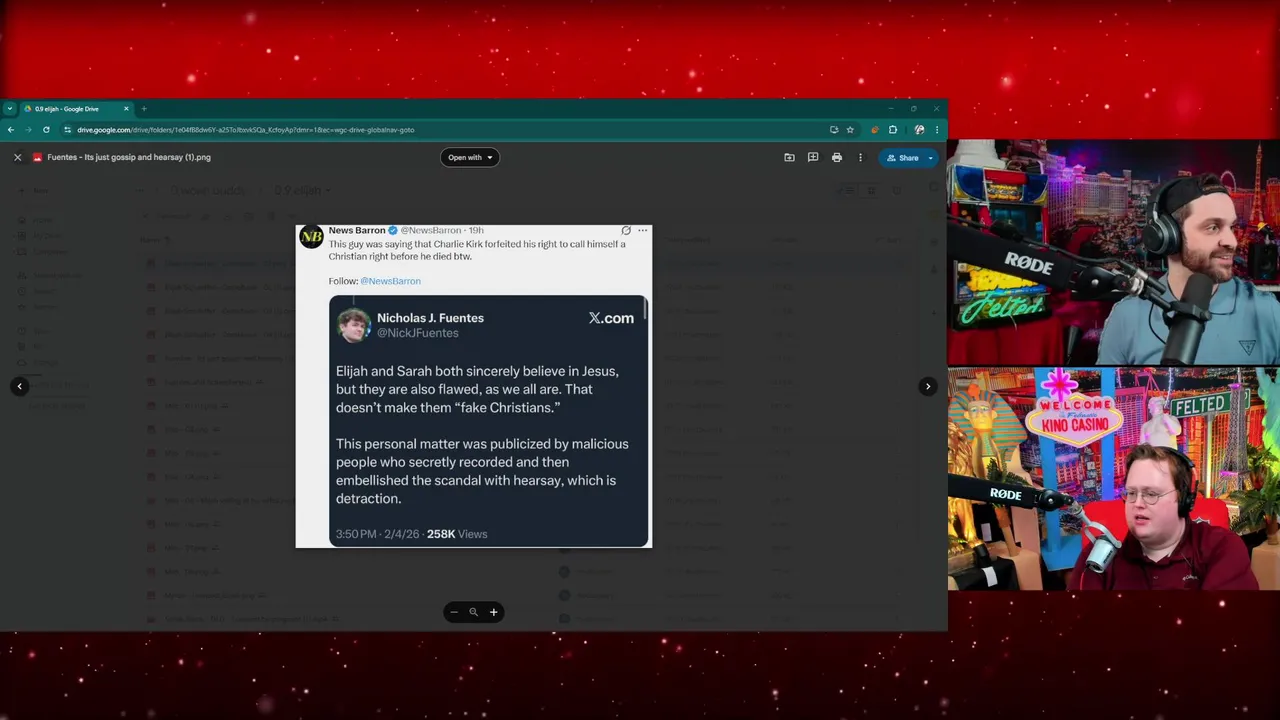This screenshot has width=1280, height=720.
Task: Open the Chrome tab search dropdown
Action: tap(9, 109)
